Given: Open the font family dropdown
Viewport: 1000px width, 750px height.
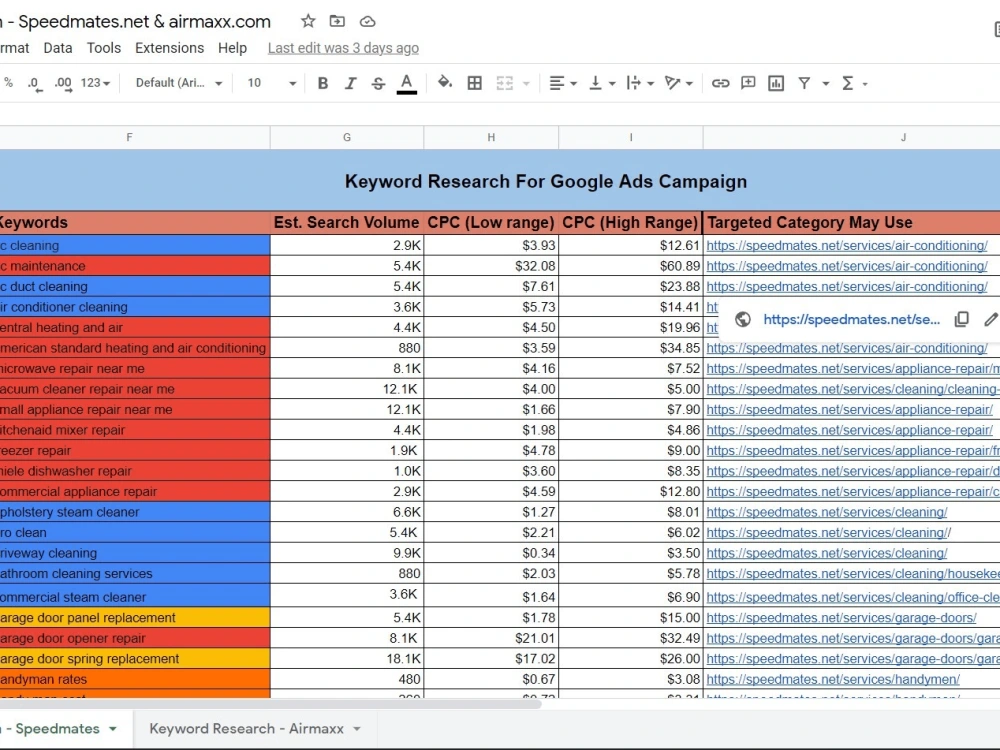Looking at the screenshot, I should click(x=179, y=83).
